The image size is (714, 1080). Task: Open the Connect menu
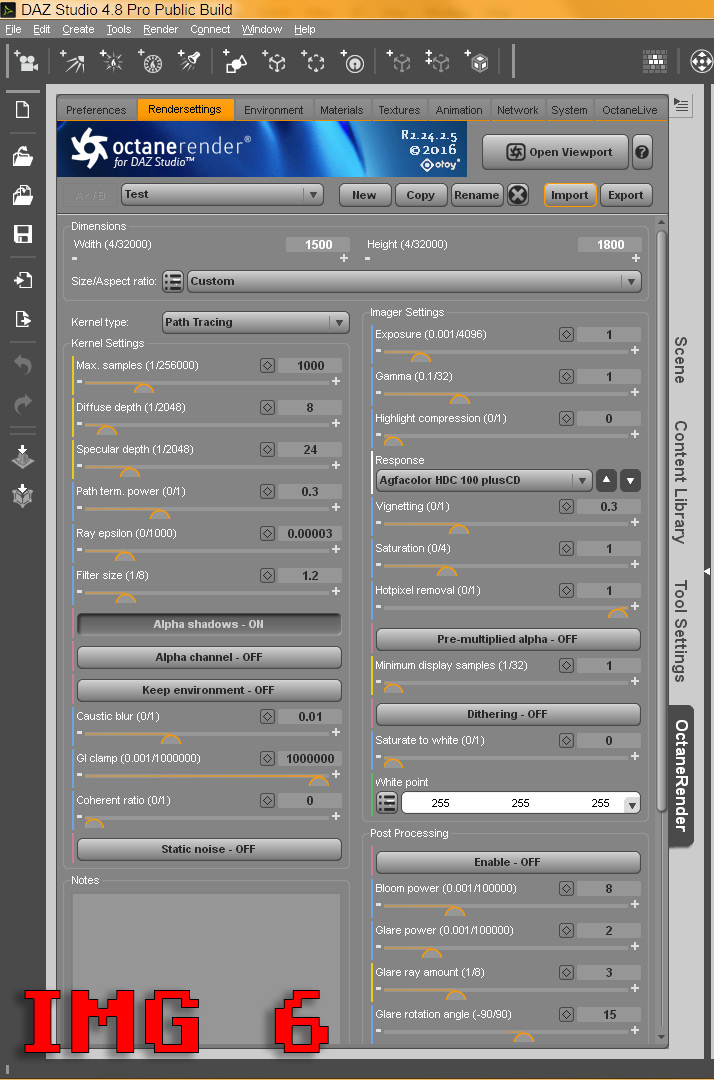210,30
